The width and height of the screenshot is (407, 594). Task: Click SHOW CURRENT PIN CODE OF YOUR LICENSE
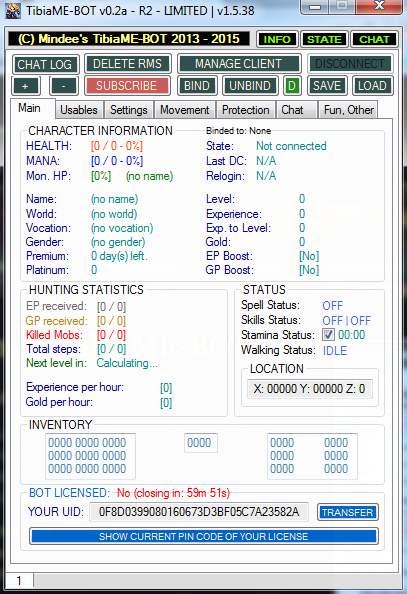coord(204,536)
